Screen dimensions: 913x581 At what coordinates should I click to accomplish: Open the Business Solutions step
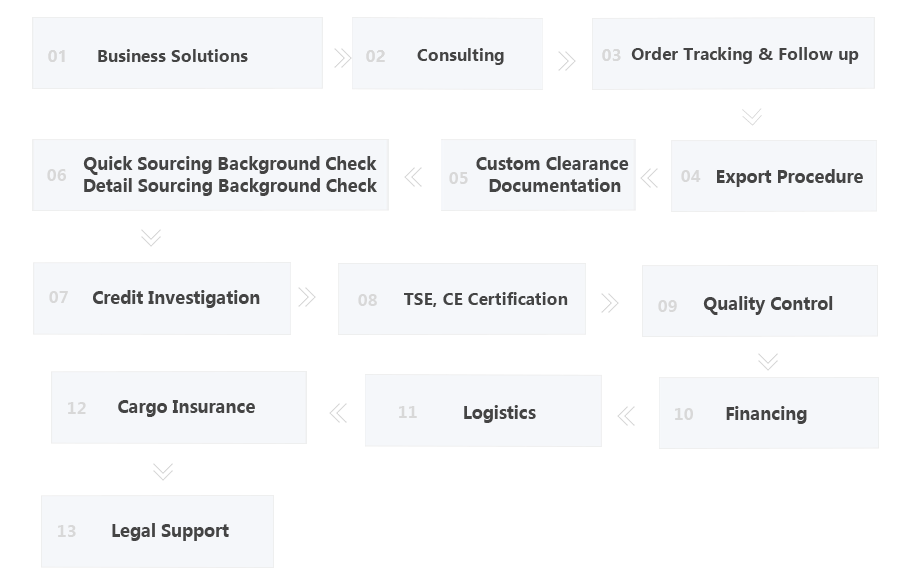click(x=177, y=54)
